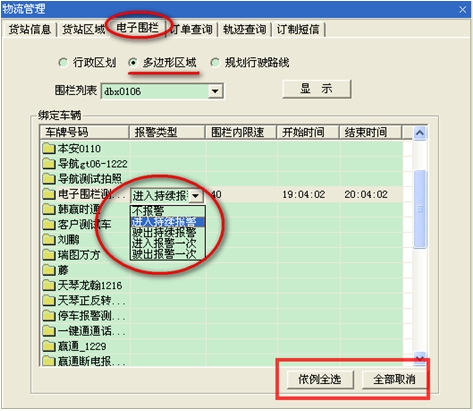Click folder icon for 瑞图万方
Image resolution: width=473 pixels, height=411 pixels.
49,255
